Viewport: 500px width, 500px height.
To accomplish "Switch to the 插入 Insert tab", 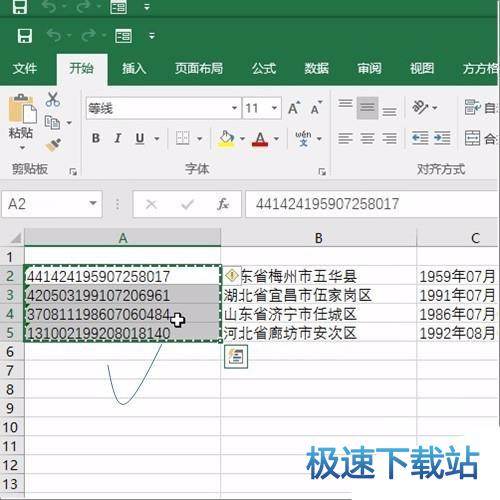I will (134, 69).
